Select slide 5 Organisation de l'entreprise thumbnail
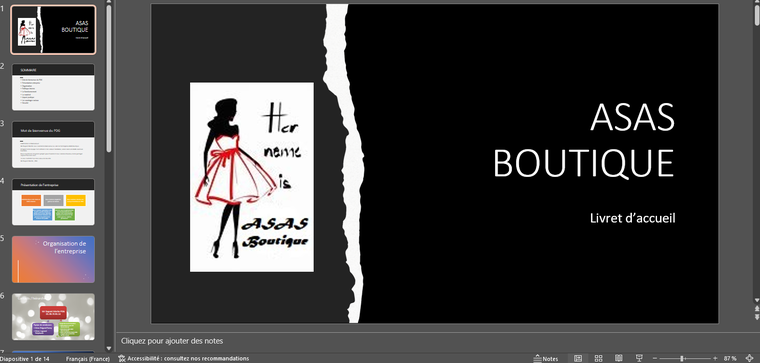 pos(53,259)
